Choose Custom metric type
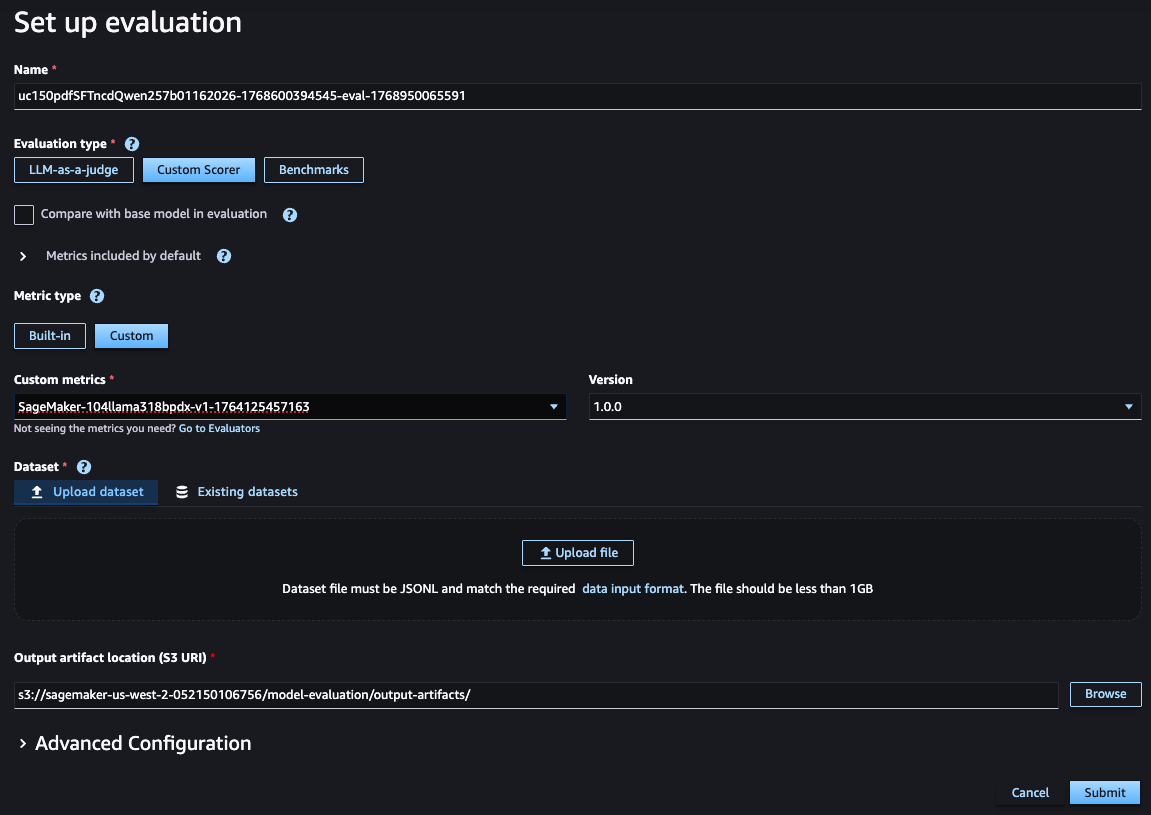The width and height of the screenshot is (1151, 815). coord(131,336)
